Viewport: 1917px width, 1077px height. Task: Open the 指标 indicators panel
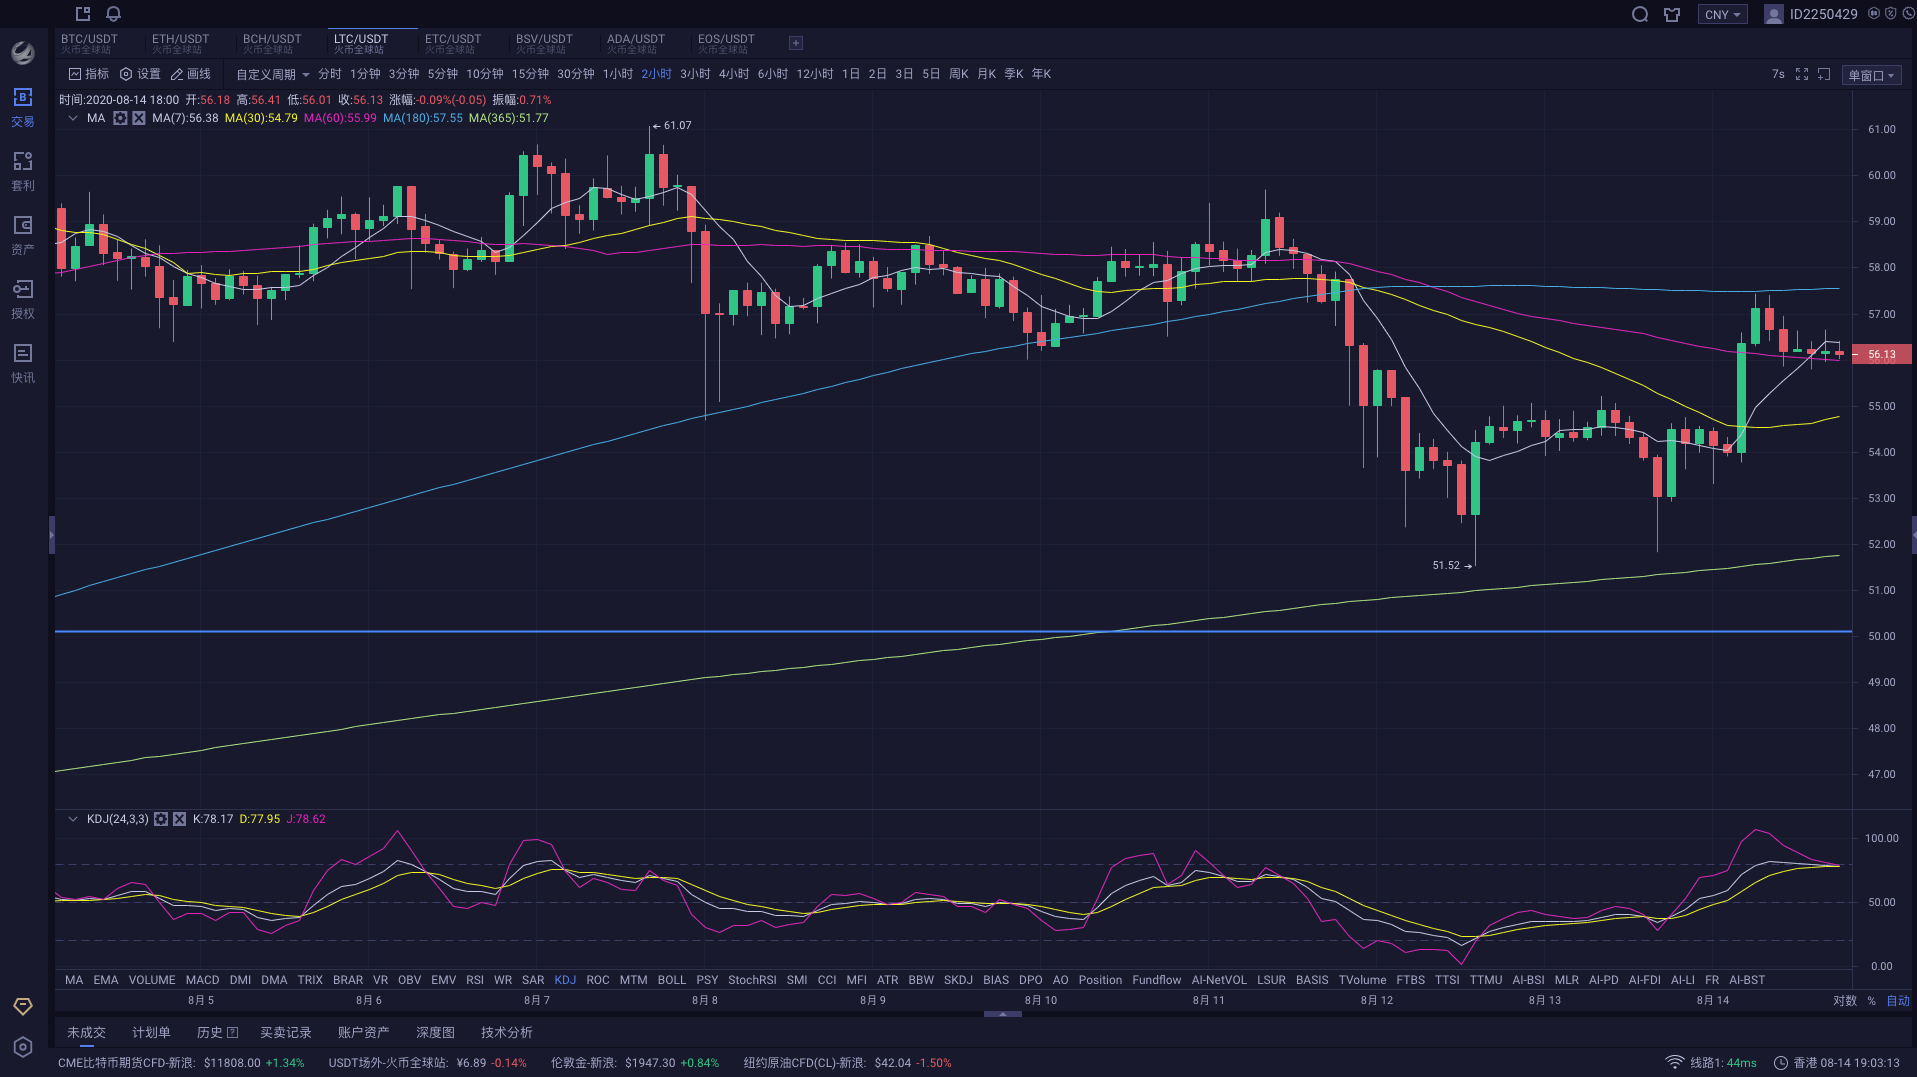pyautogui.click(x=90, y=73)
